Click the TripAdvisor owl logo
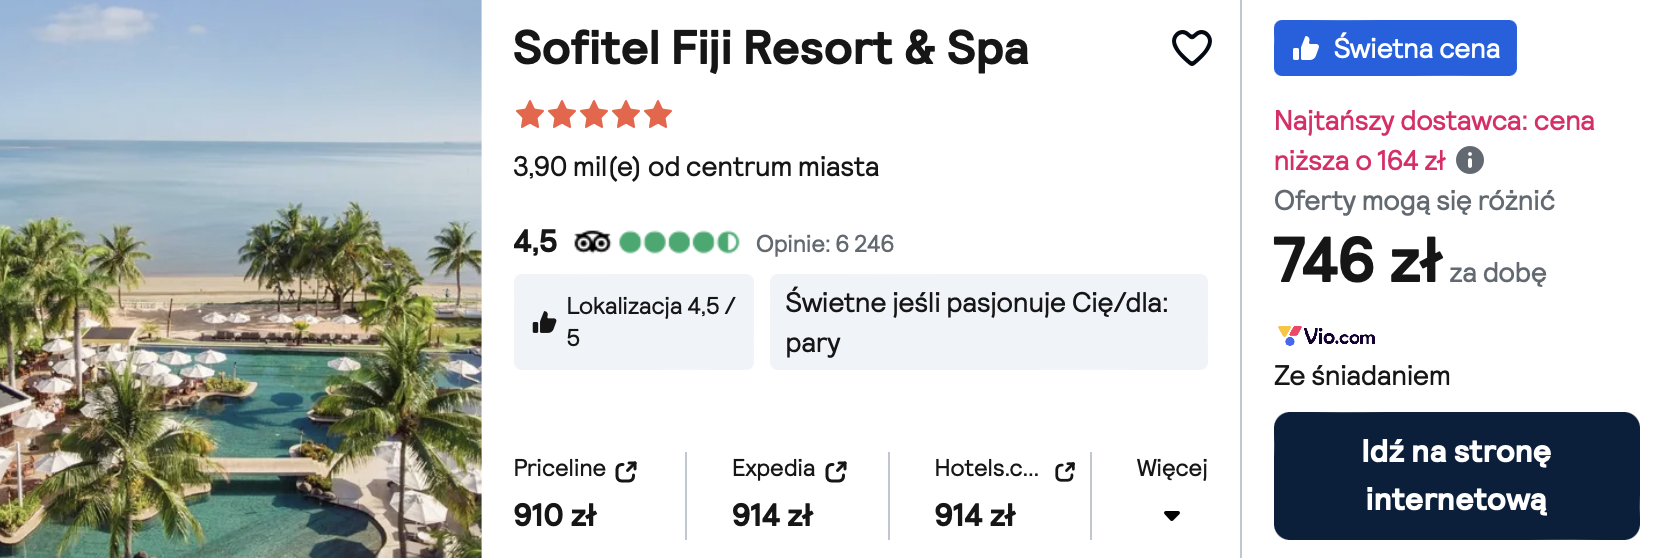Screen dimensions: 1660x558 click(x=592, y=242)
